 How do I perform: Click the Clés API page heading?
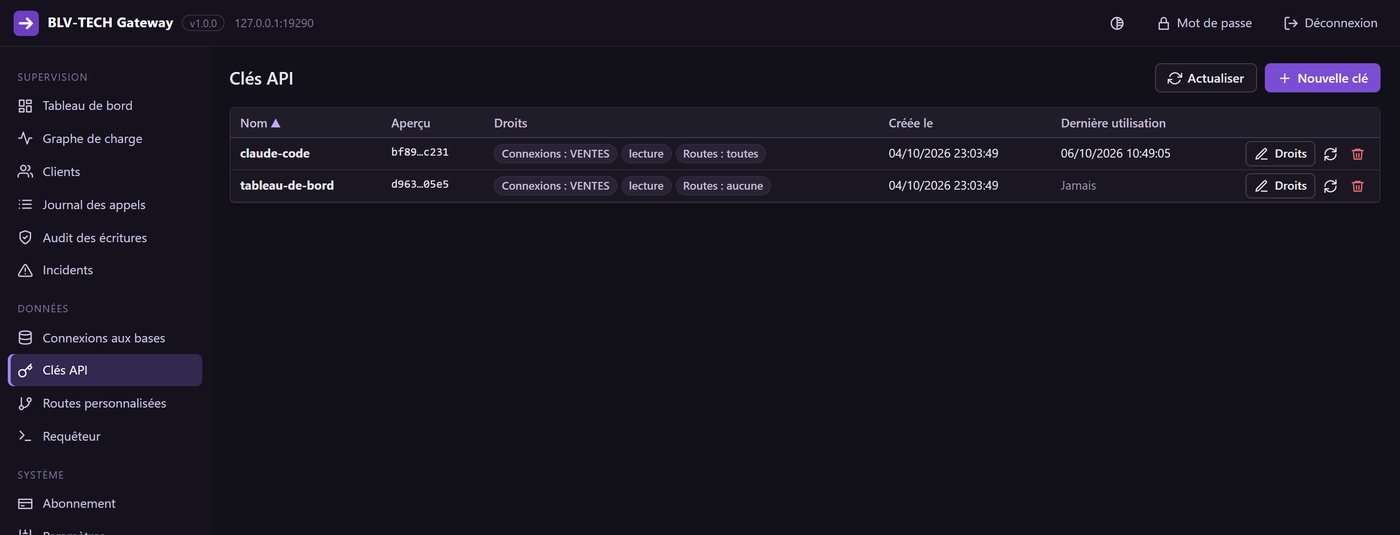tap(261, 79)
